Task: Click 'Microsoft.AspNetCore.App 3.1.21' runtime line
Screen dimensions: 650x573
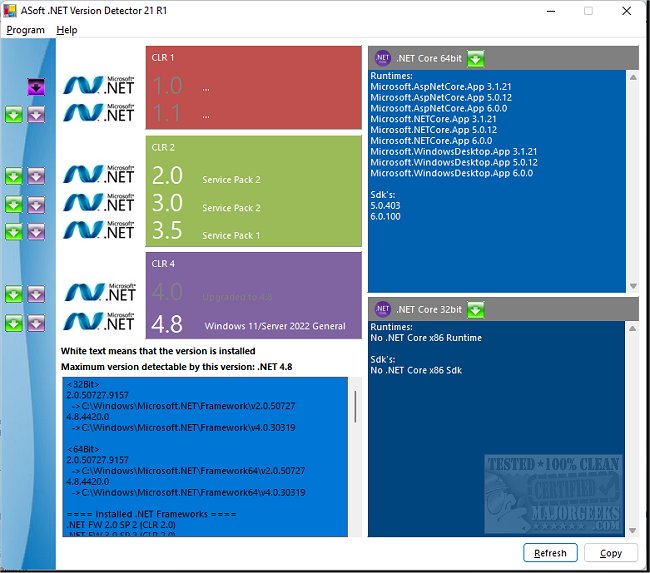Action: click(x=441, y=87)
